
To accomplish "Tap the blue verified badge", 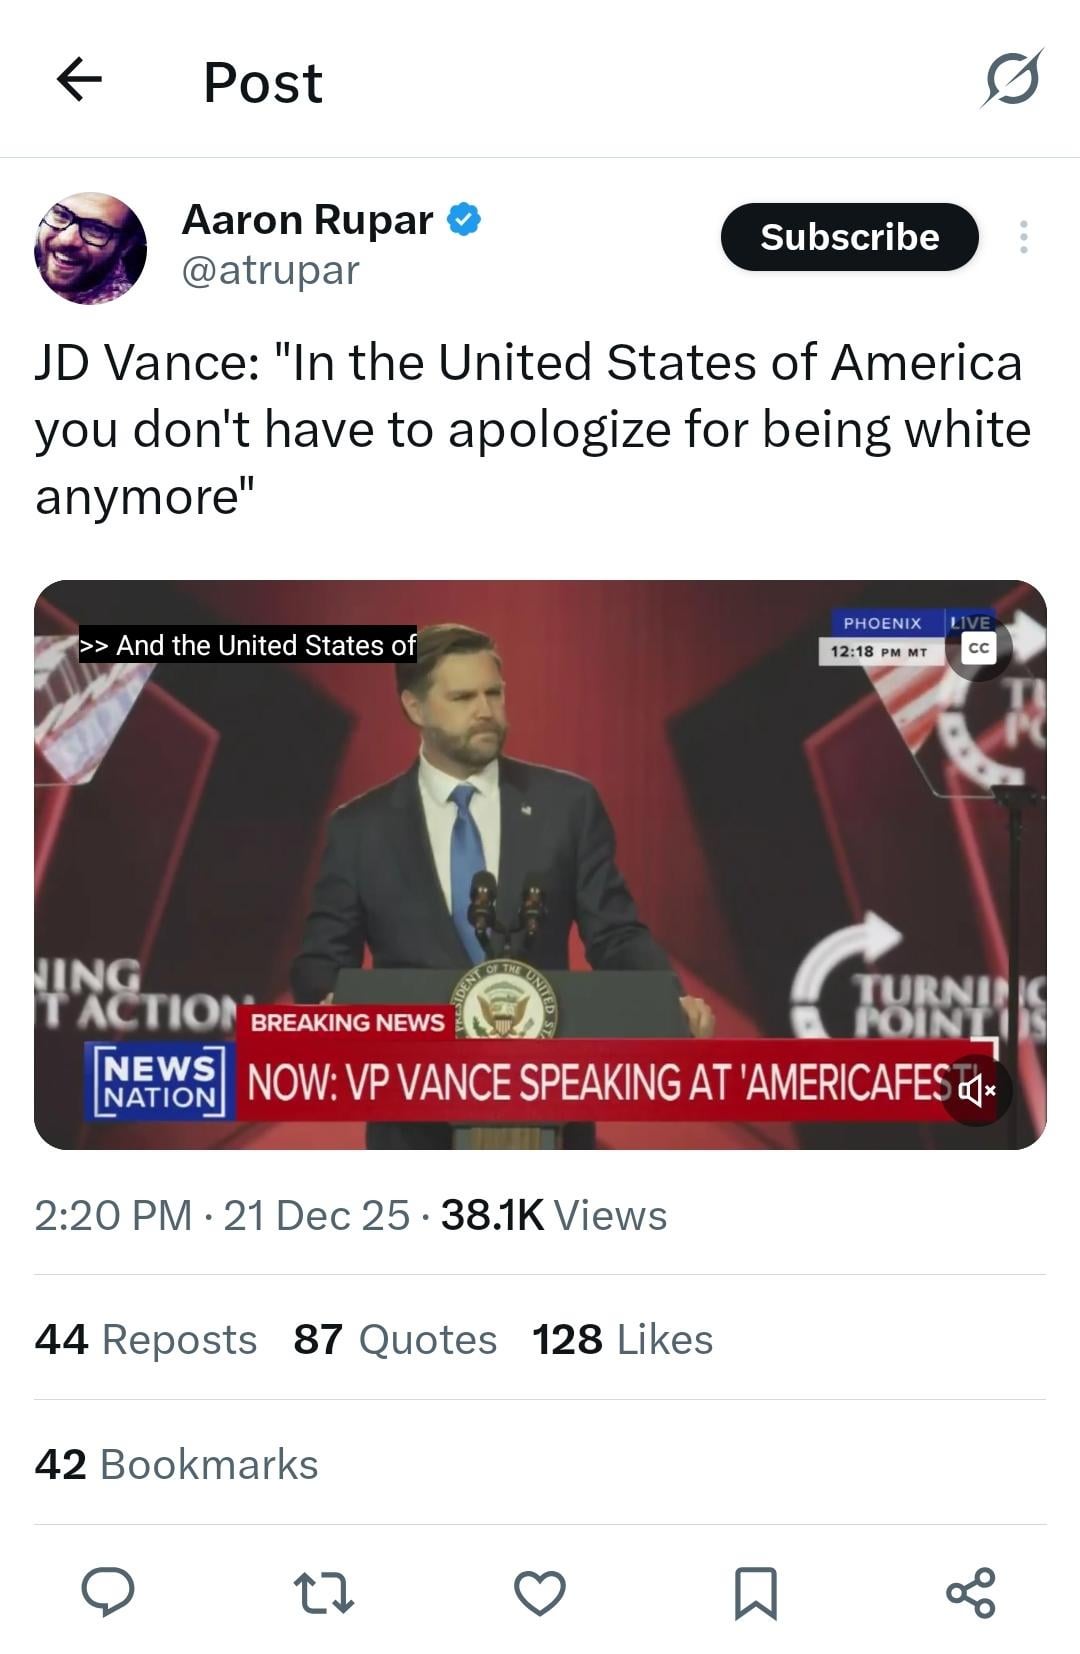I will click(x=464, y=219).
